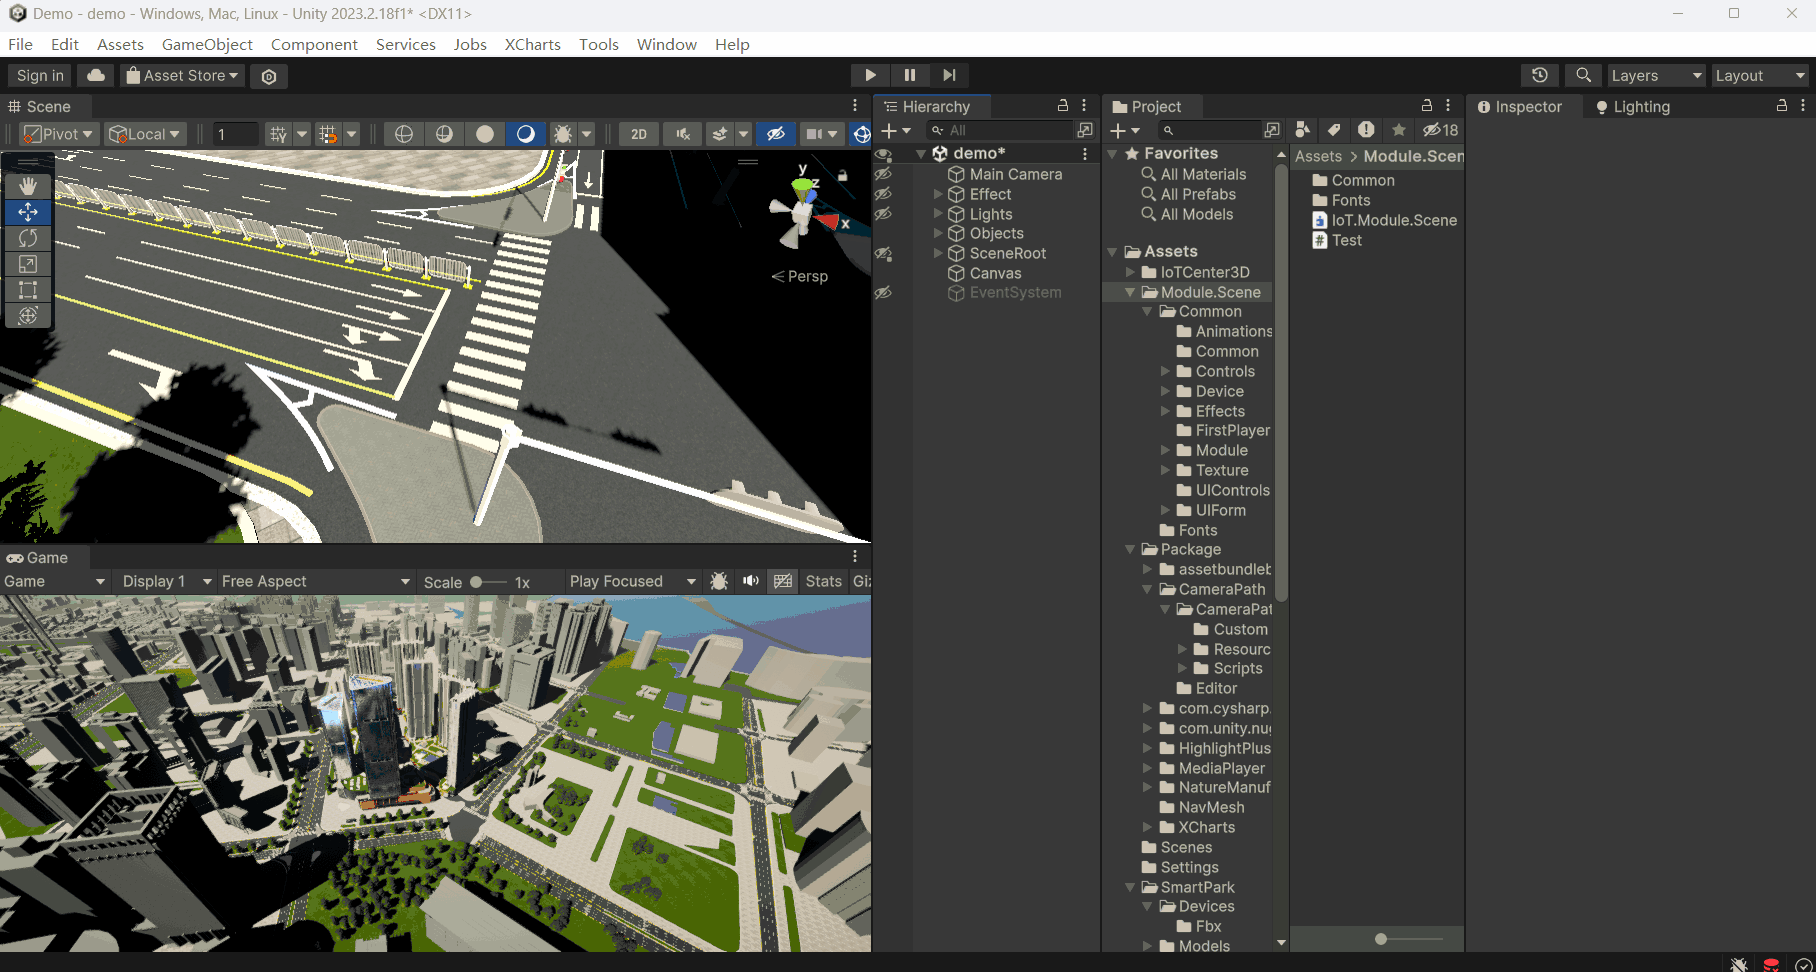The image size is (1816, 972).
Task: Select the Rotate tool in Scene
Action: pyautogui.click(x=28, y=238)
